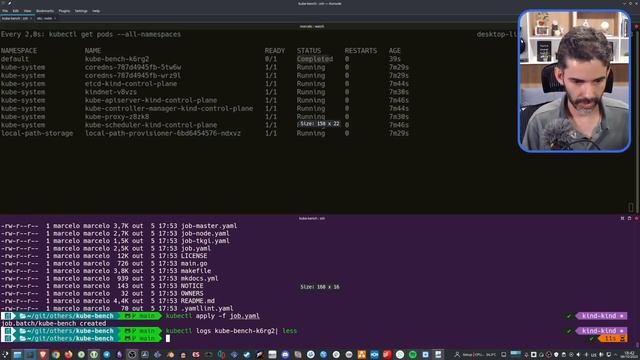Select pod name kube-bench-k6rg2 in the watch output
Image resolution: width=640 pixels, height=360 pixels.
(x=117, y=59)
